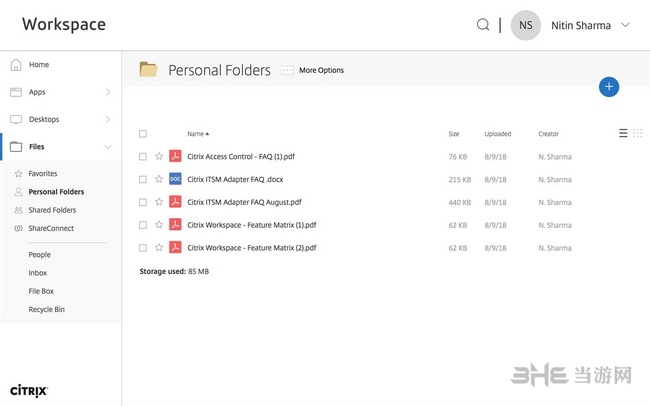The height and width of the screenshot is (406, 650).
Task: Click the Personal Folders folder icon
Action: (x=148, y=69)
